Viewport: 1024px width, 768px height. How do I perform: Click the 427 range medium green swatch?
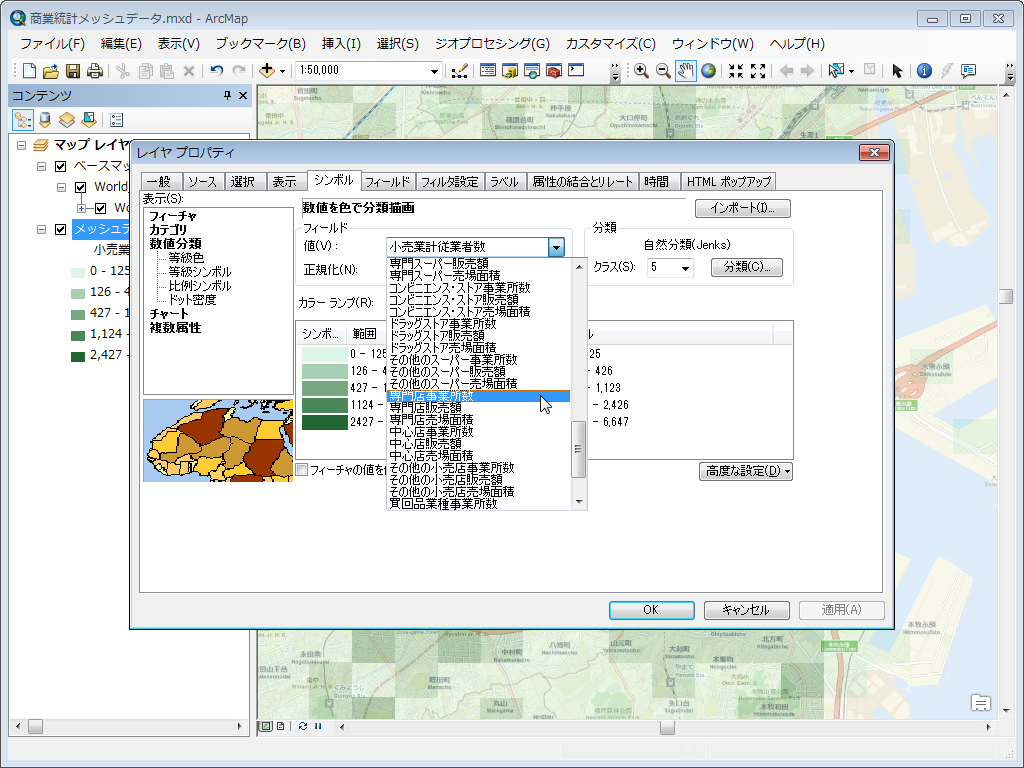(325, 388)
